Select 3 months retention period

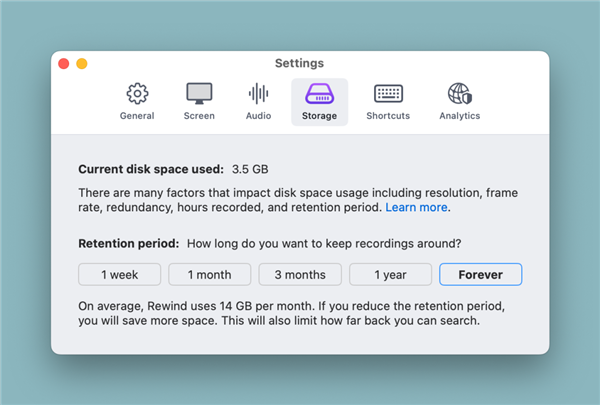click(x=300, y=274)
